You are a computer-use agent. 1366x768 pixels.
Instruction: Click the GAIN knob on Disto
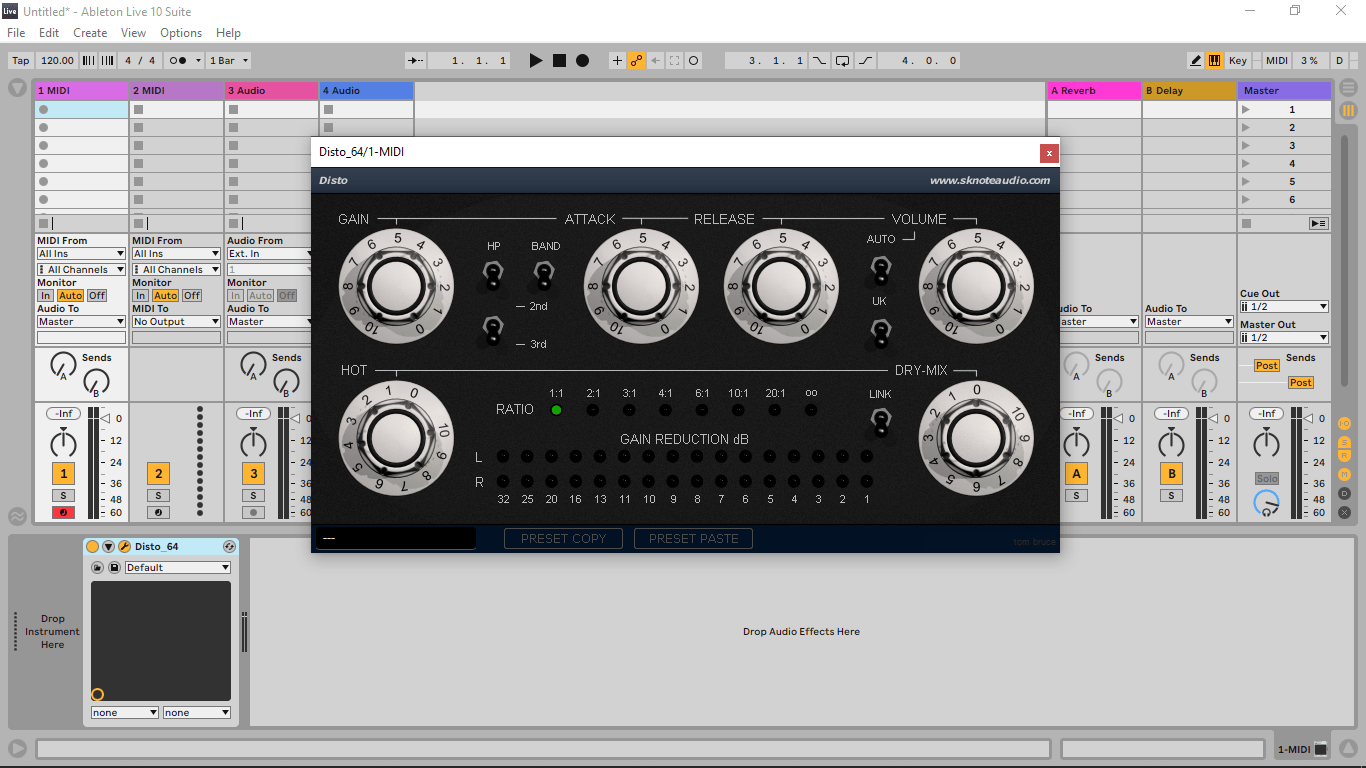[x=397, y=286]
